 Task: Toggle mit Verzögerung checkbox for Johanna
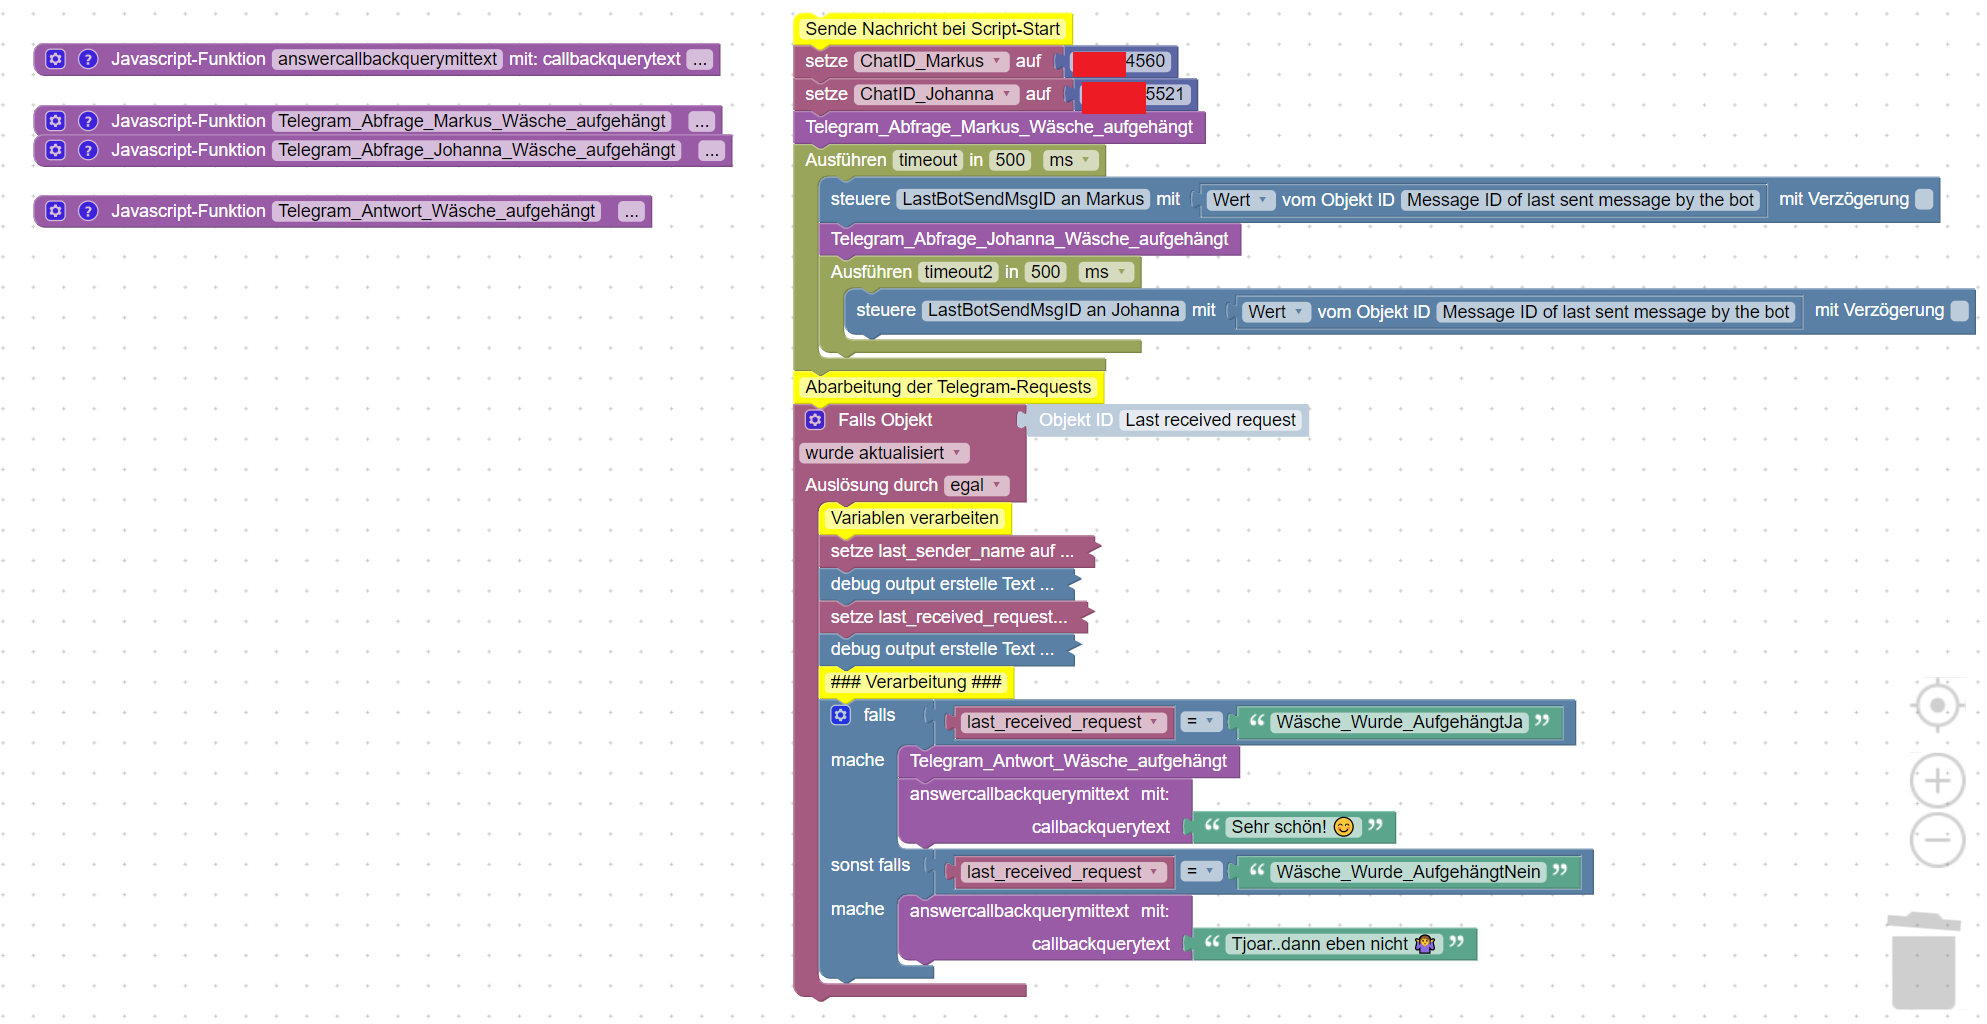click(x=1960, y=311)
